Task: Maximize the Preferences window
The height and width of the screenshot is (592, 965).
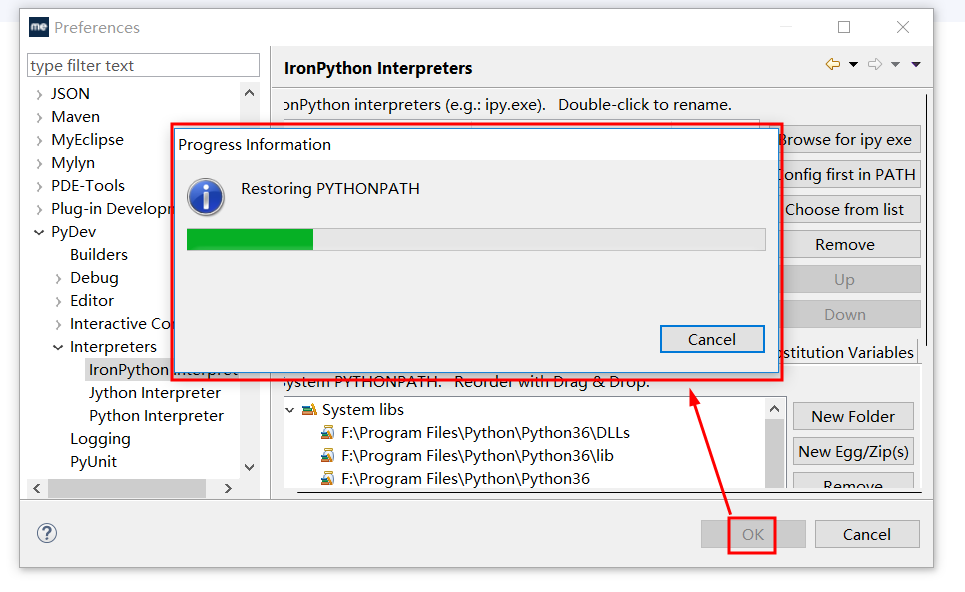Action: 844,27
